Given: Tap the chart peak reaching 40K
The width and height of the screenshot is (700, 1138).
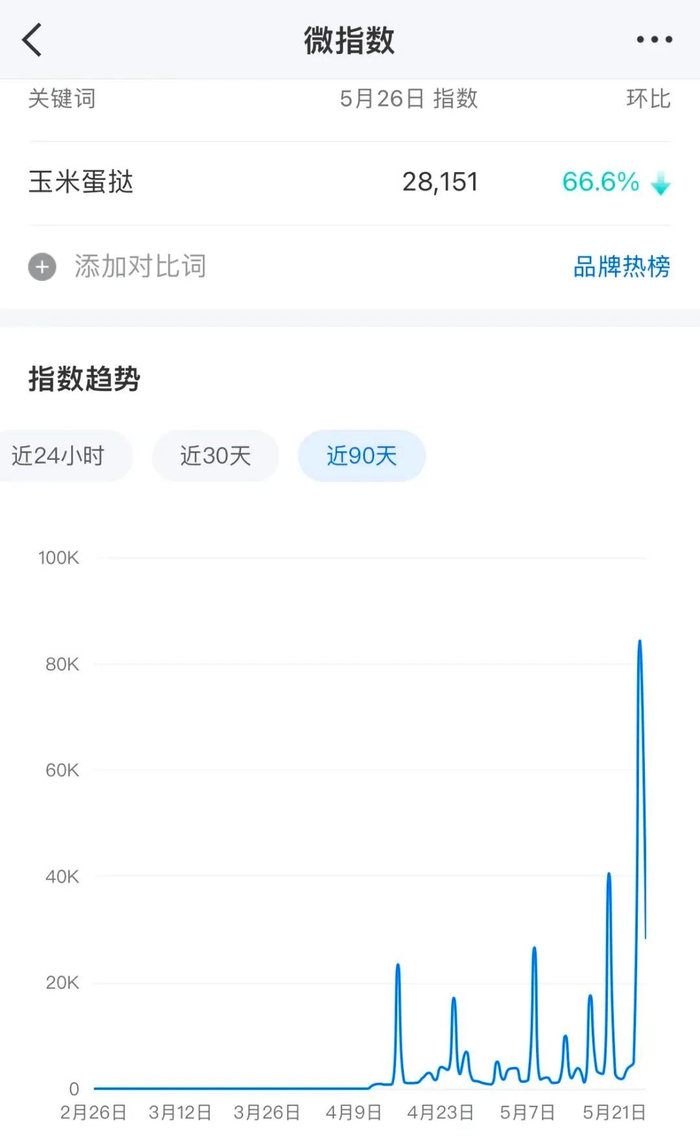Looking at the screenshot, I should pos(609,875).
